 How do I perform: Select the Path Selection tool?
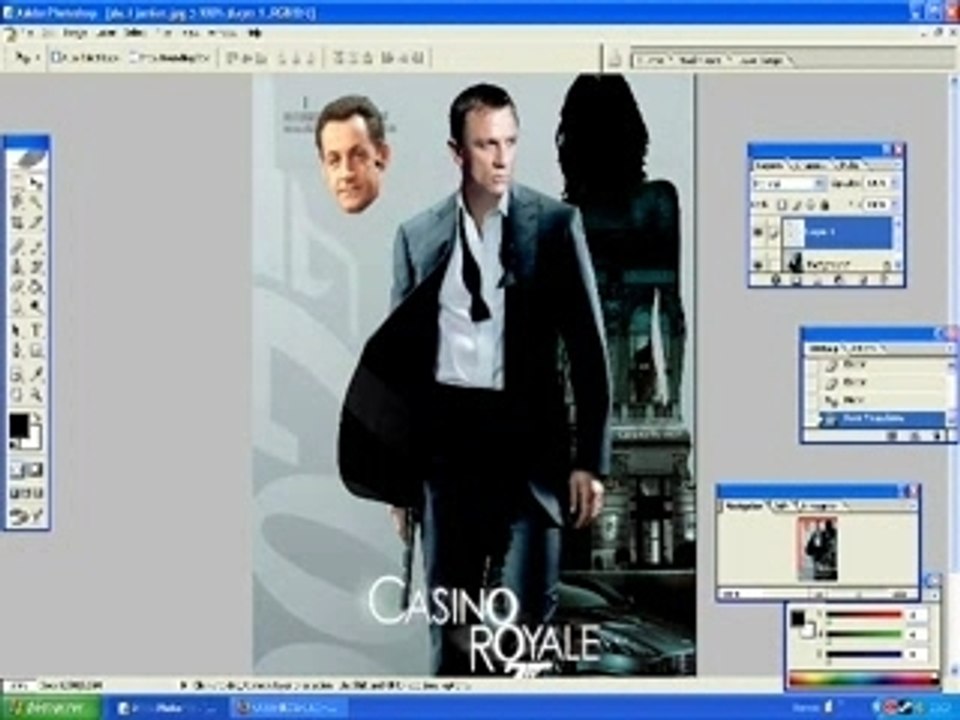pos(17,331)
